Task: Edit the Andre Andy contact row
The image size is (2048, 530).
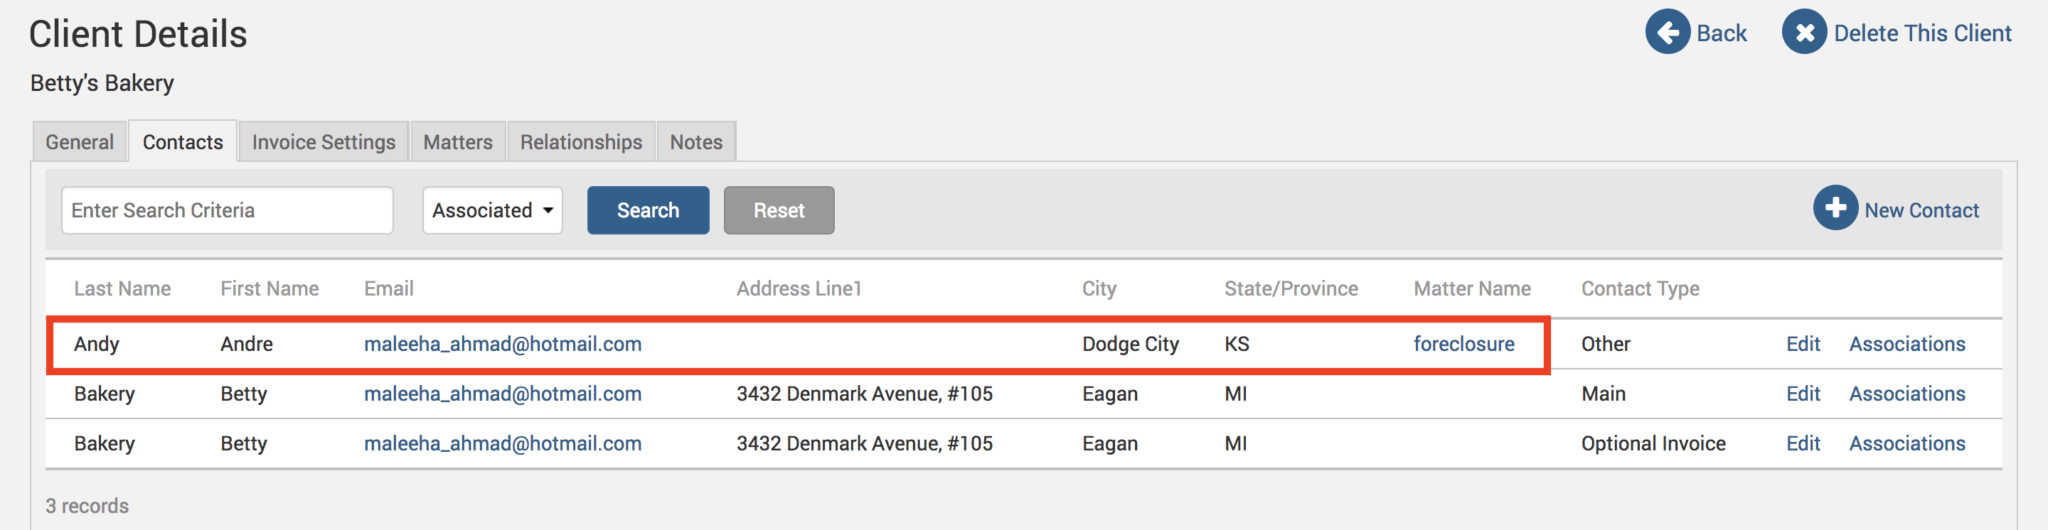Action: coord(1803,344)
